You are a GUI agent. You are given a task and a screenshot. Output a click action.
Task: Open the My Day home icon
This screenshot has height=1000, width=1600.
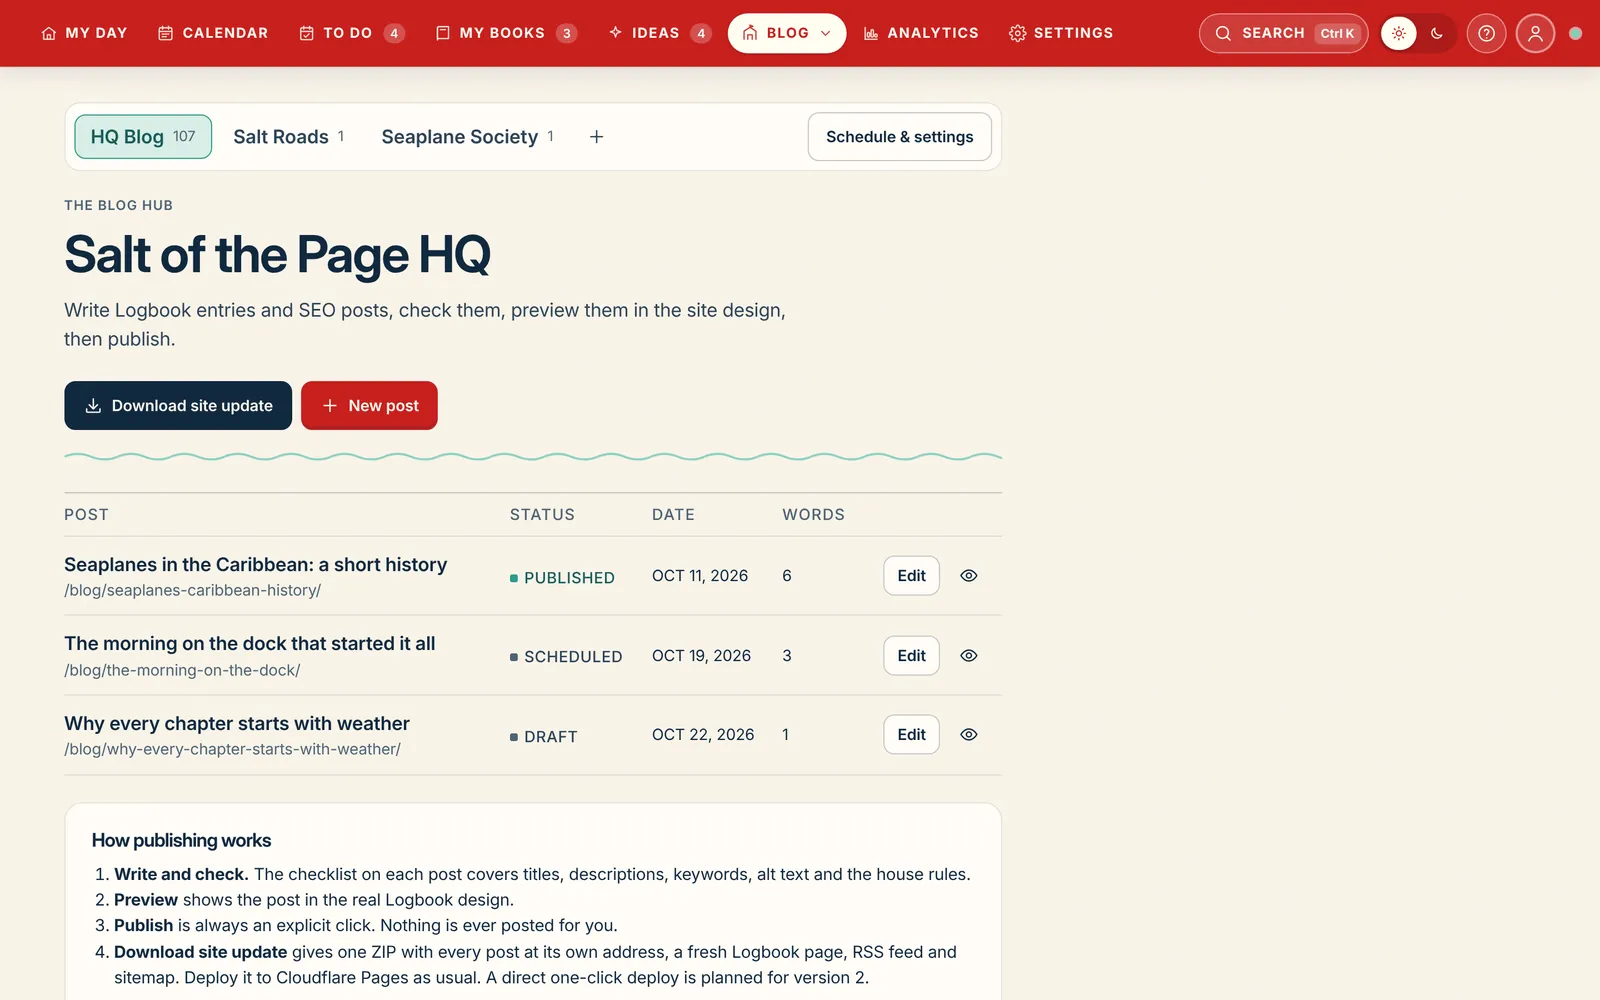click(48, 33)
